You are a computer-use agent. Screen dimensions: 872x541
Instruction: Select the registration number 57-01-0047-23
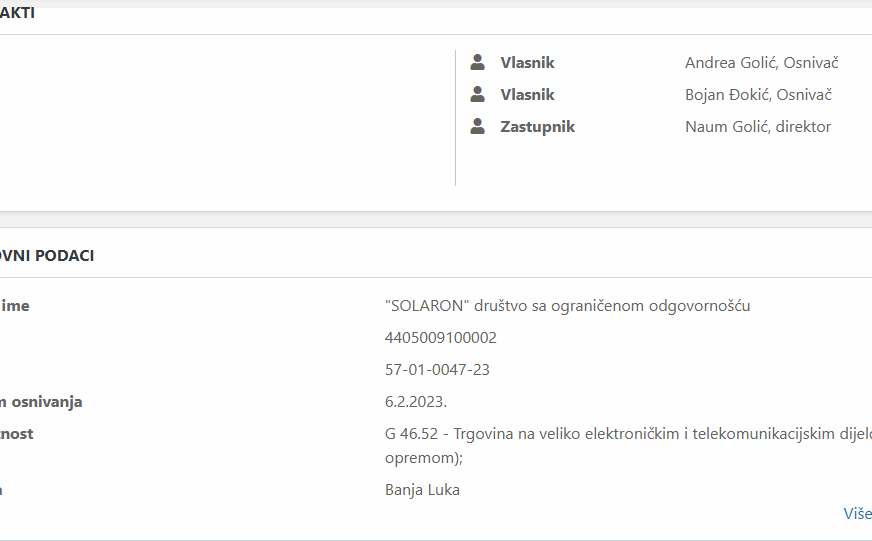437,370
